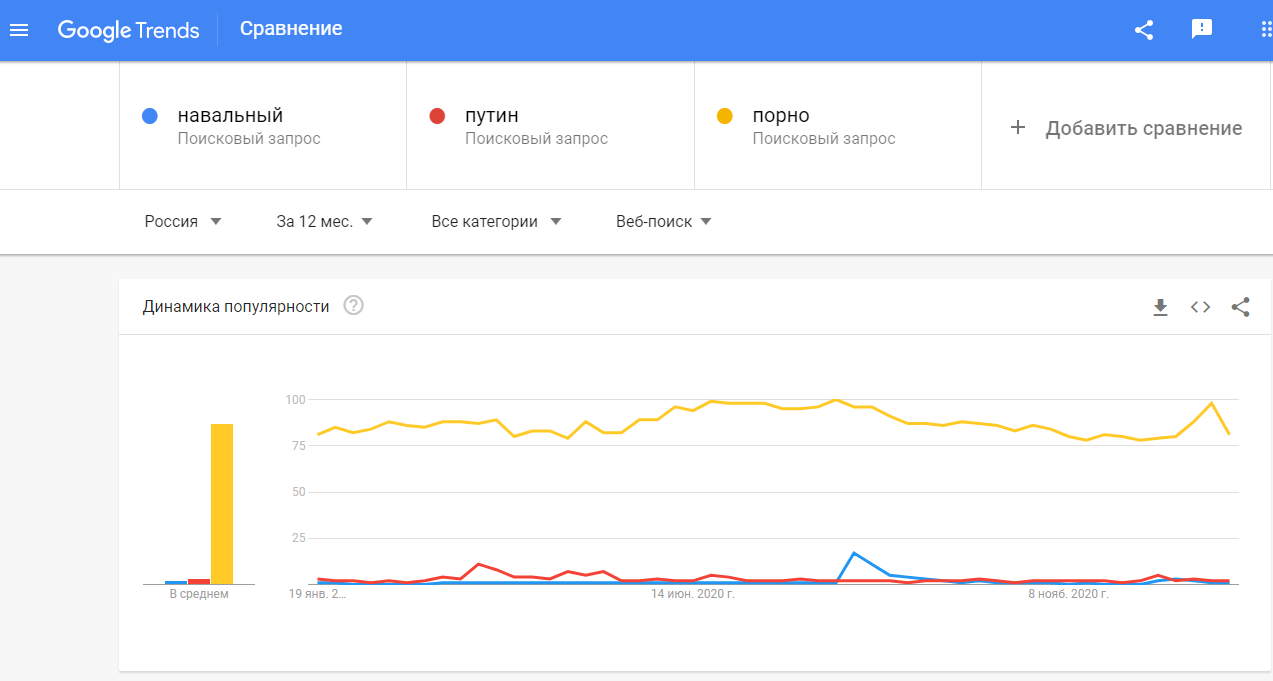Expand the Все категории dropdown

coord(496,221)
